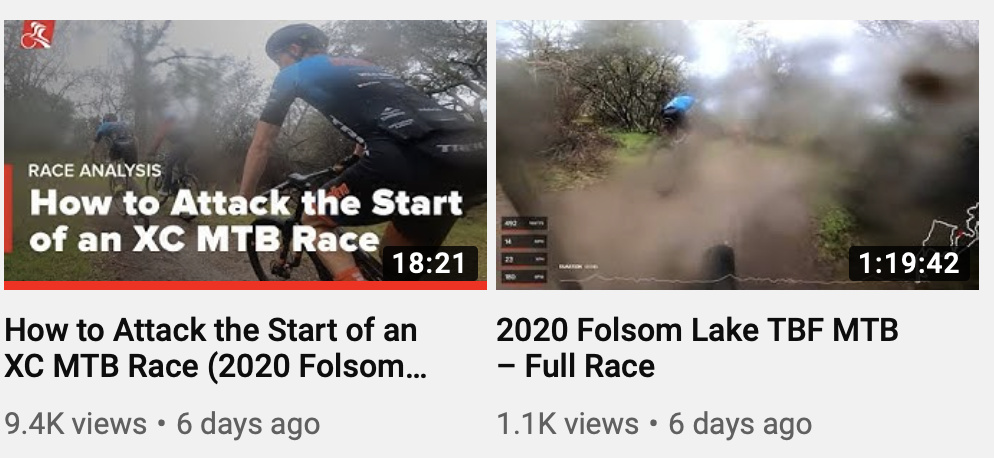The width and height of the screenshot is (994, 458).
Task: Click the 18:21 duration badge
Action: [x=430, y=263]
